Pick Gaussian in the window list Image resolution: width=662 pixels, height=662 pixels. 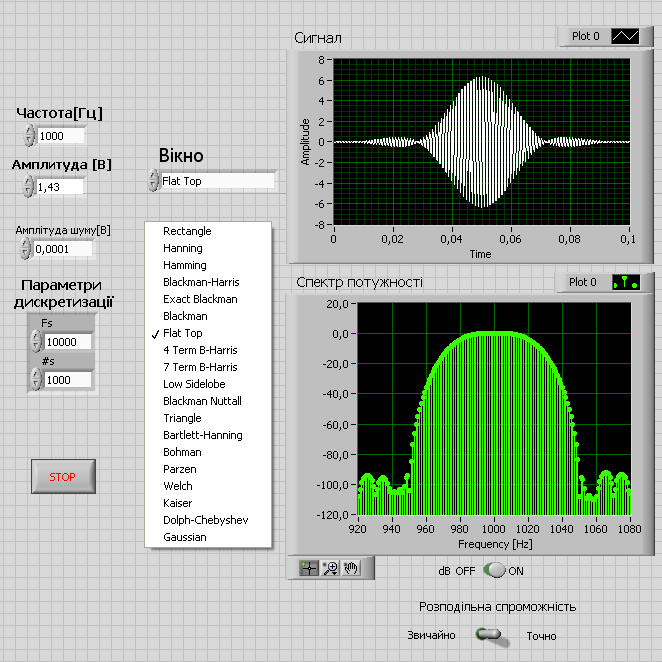185,537
